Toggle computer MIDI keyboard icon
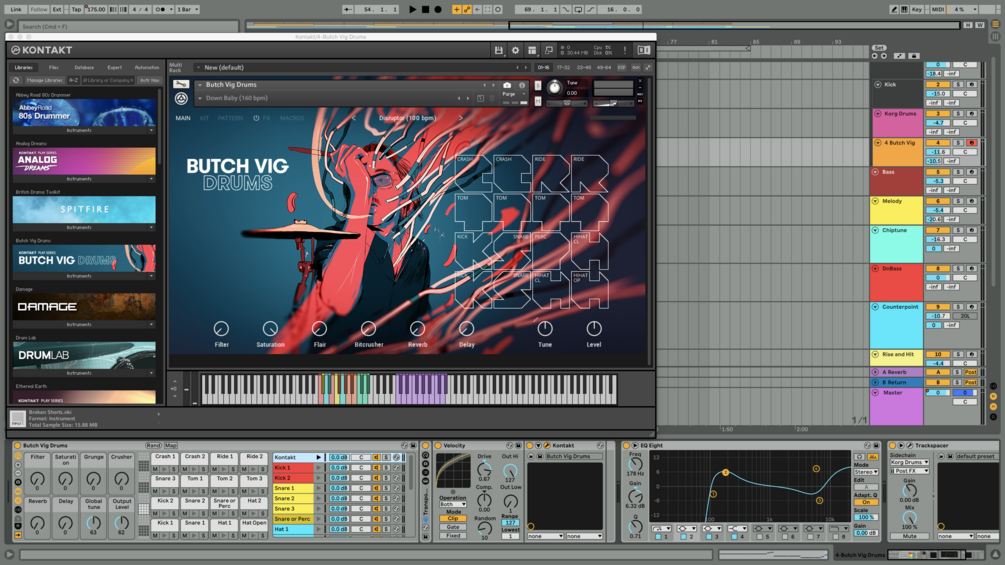This screenshot has width=1005, height=565. point(904,10)
